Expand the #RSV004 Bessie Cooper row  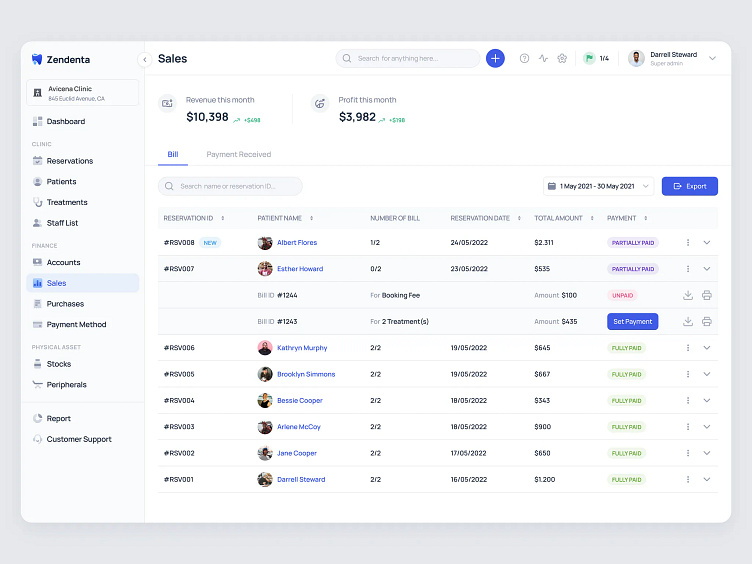click(706, 400)
